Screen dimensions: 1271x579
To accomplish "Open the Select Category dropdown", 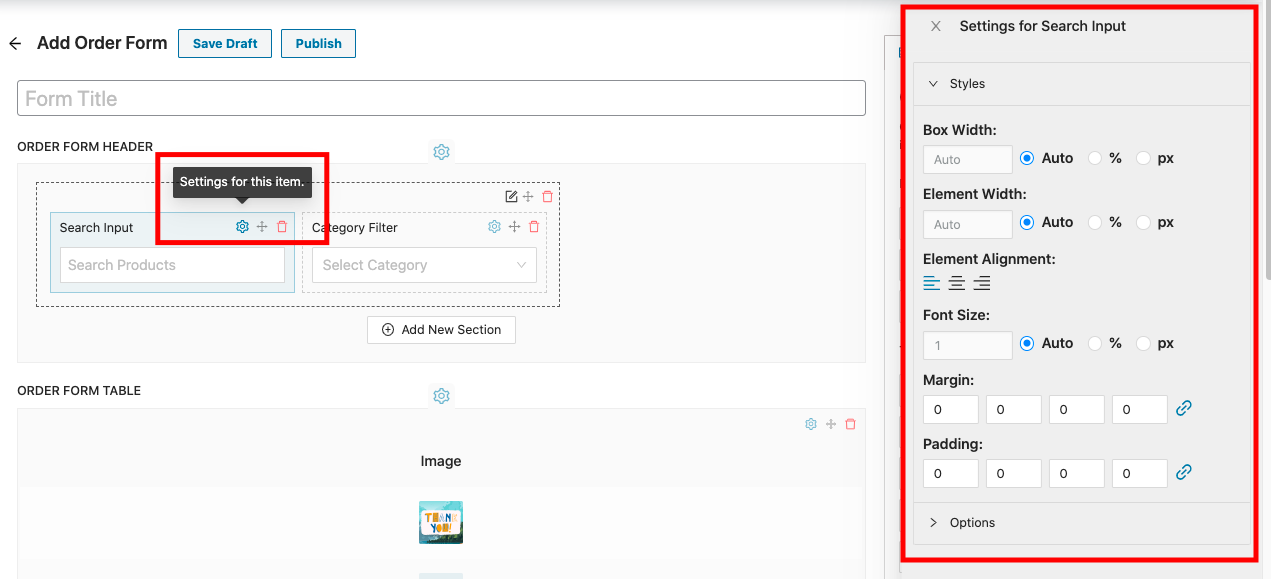I will (424, 265).
